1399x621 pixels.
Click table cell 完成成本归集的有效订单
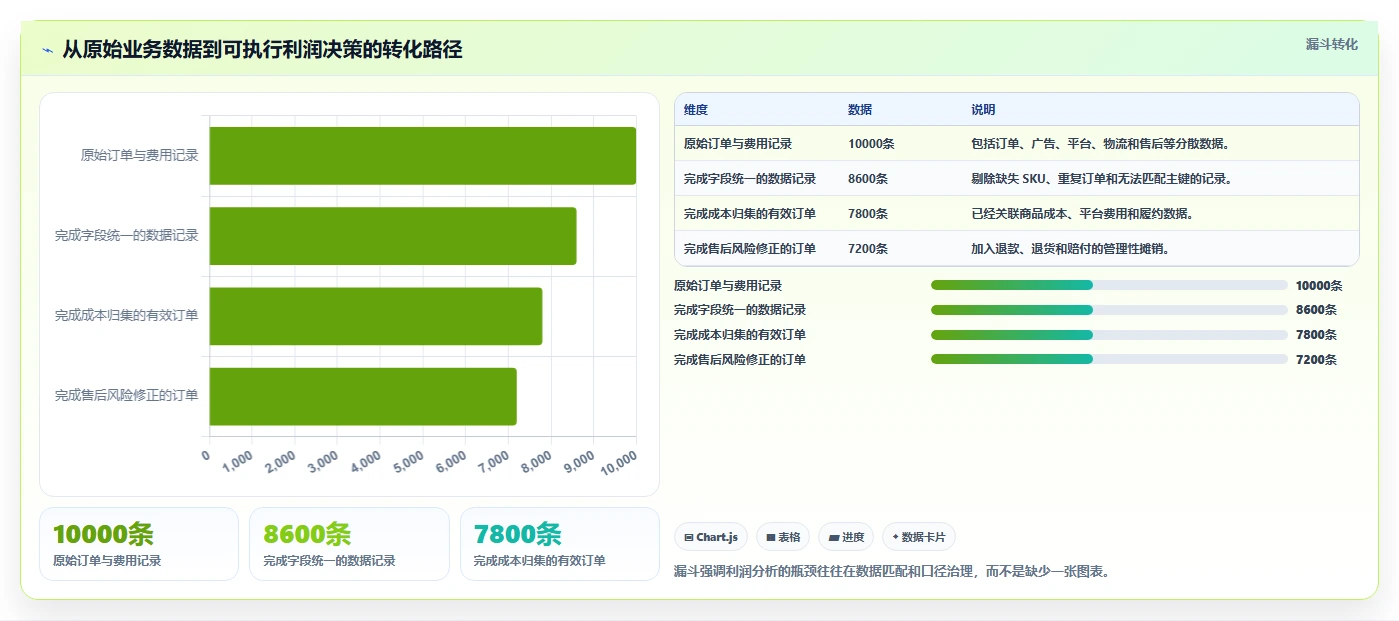(x=750, y=214)
